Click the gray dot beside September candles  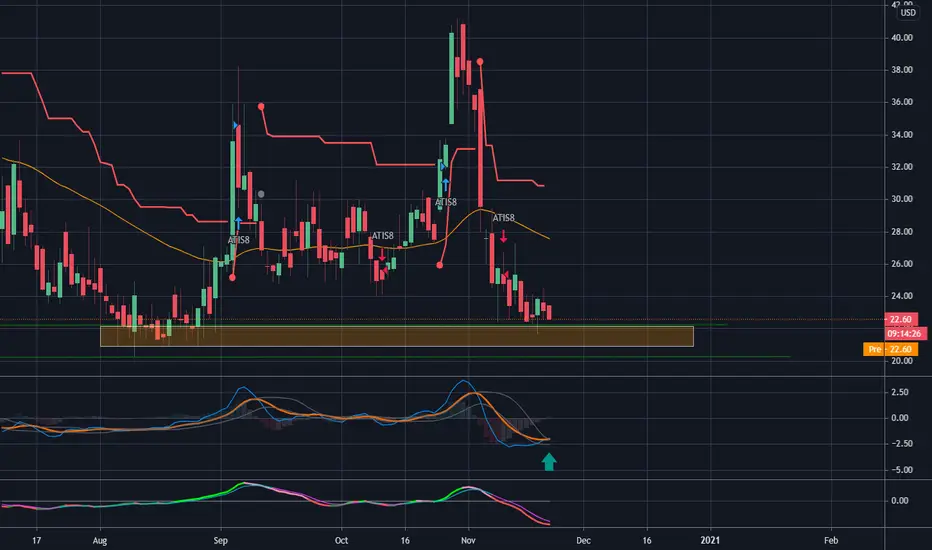[x=261, y=194]
